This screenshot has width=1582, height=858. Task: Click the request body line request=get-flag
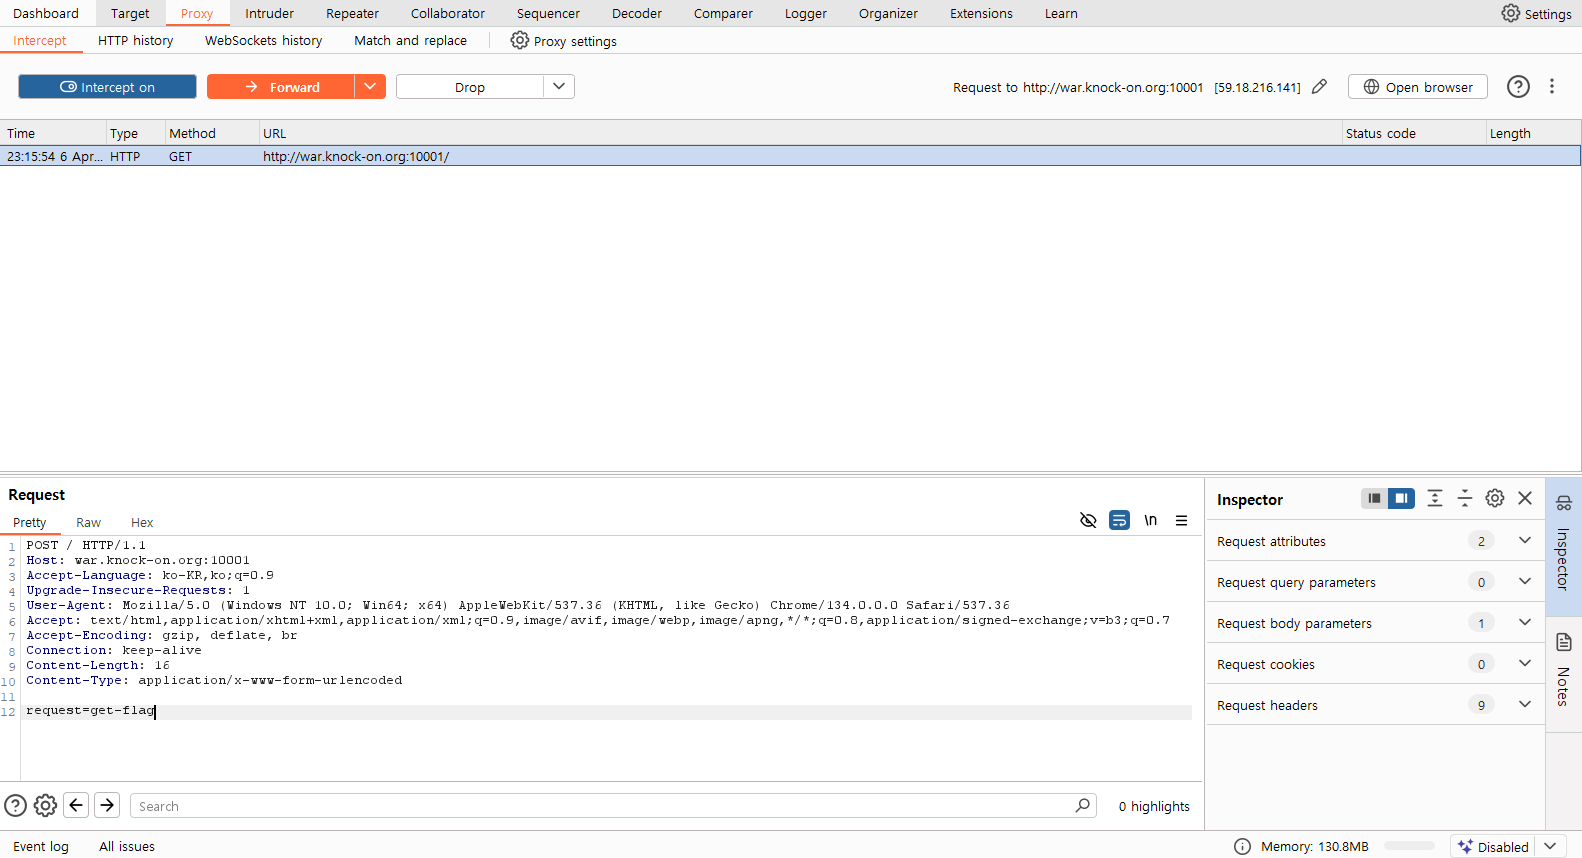91,710
